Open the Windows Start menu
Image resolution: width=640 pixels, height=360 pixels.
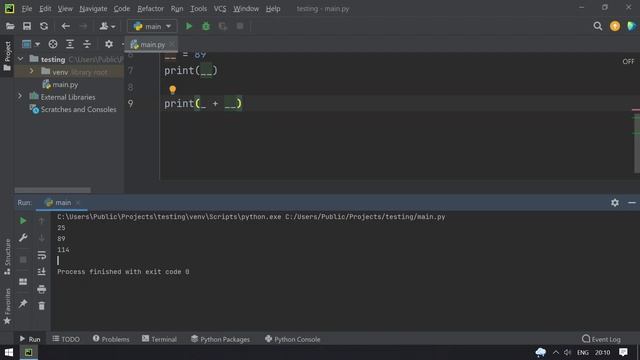click(x=9, y=352)
